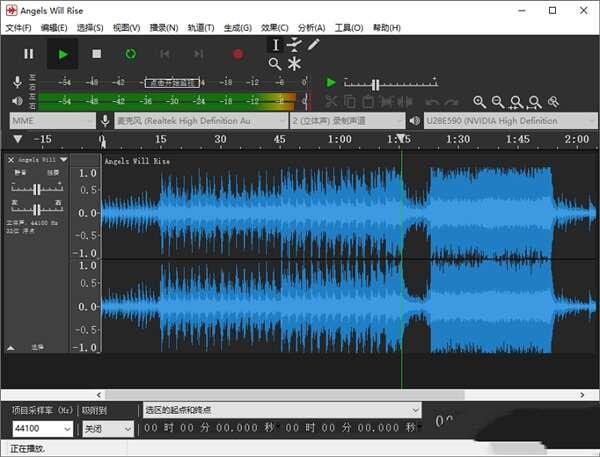Stop playback using the Stop button

97,54
